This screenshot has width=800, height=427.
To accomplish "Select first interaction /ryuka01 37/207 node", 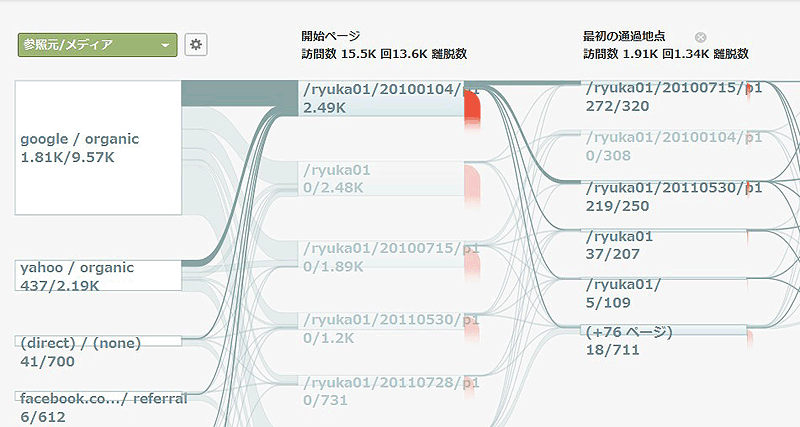I will point(667,244).
